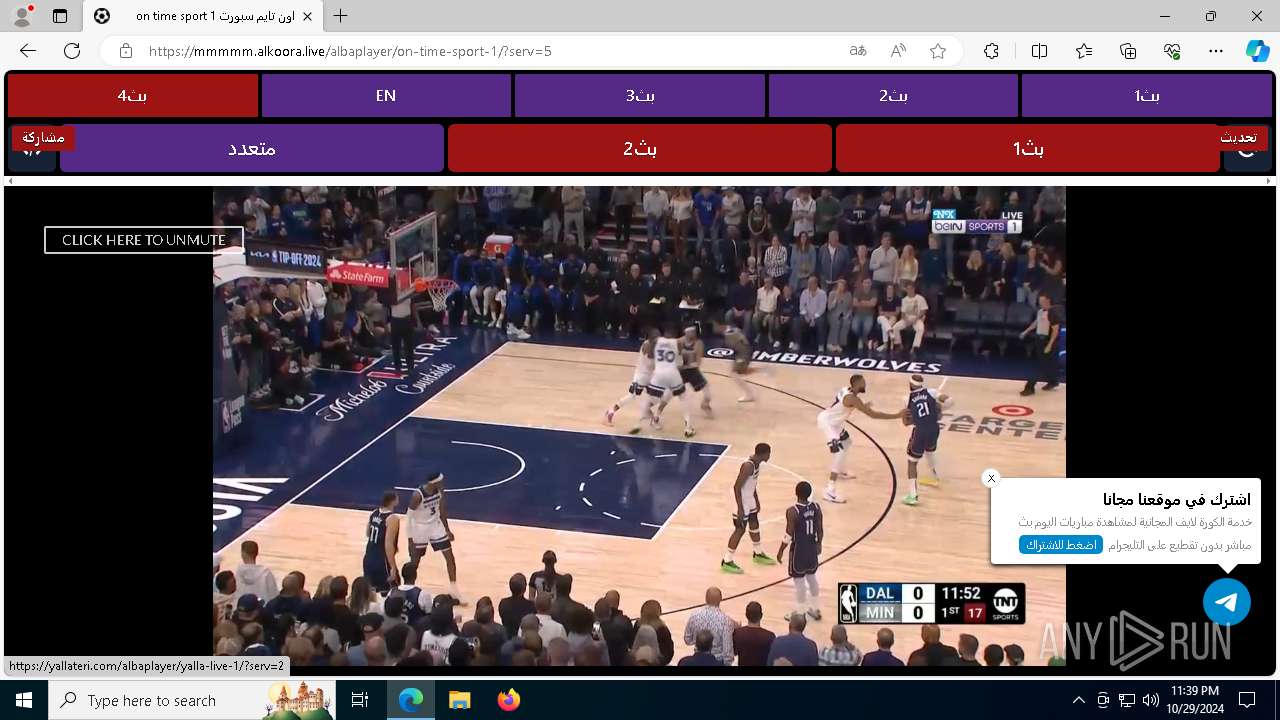Switch to the top purple بث2 server tab
The image size is (1280, 720).
(x=893, y=96)
